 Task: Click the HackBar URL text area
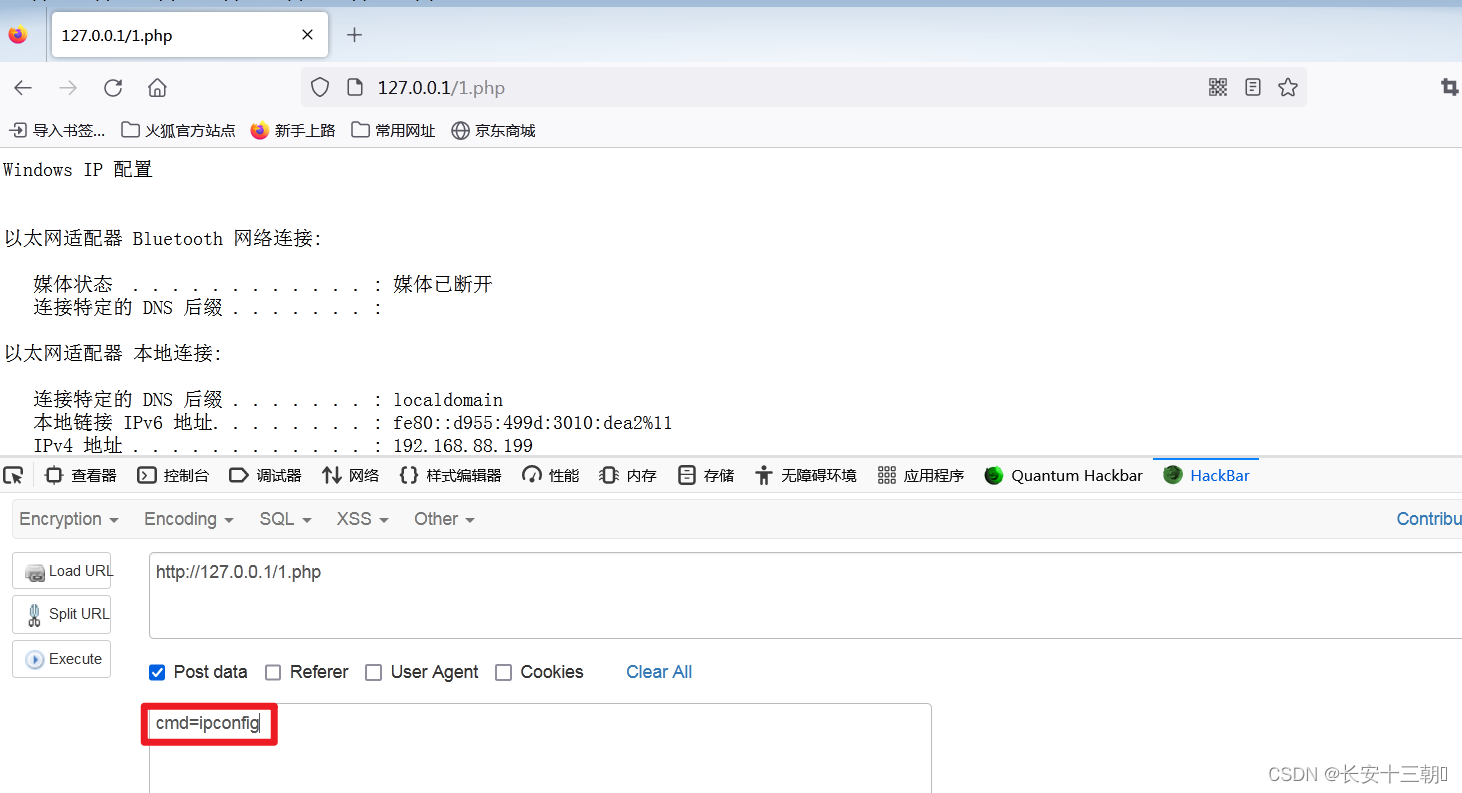click(x=805, y=595)
